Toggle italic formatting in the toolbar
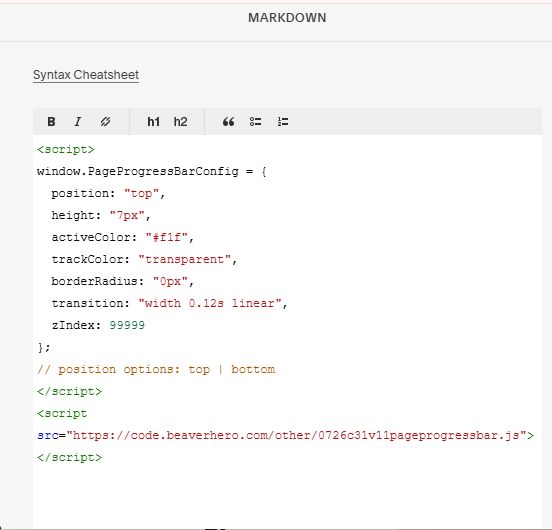This screenshot has height=530, width=552. [x=78, y=122]
